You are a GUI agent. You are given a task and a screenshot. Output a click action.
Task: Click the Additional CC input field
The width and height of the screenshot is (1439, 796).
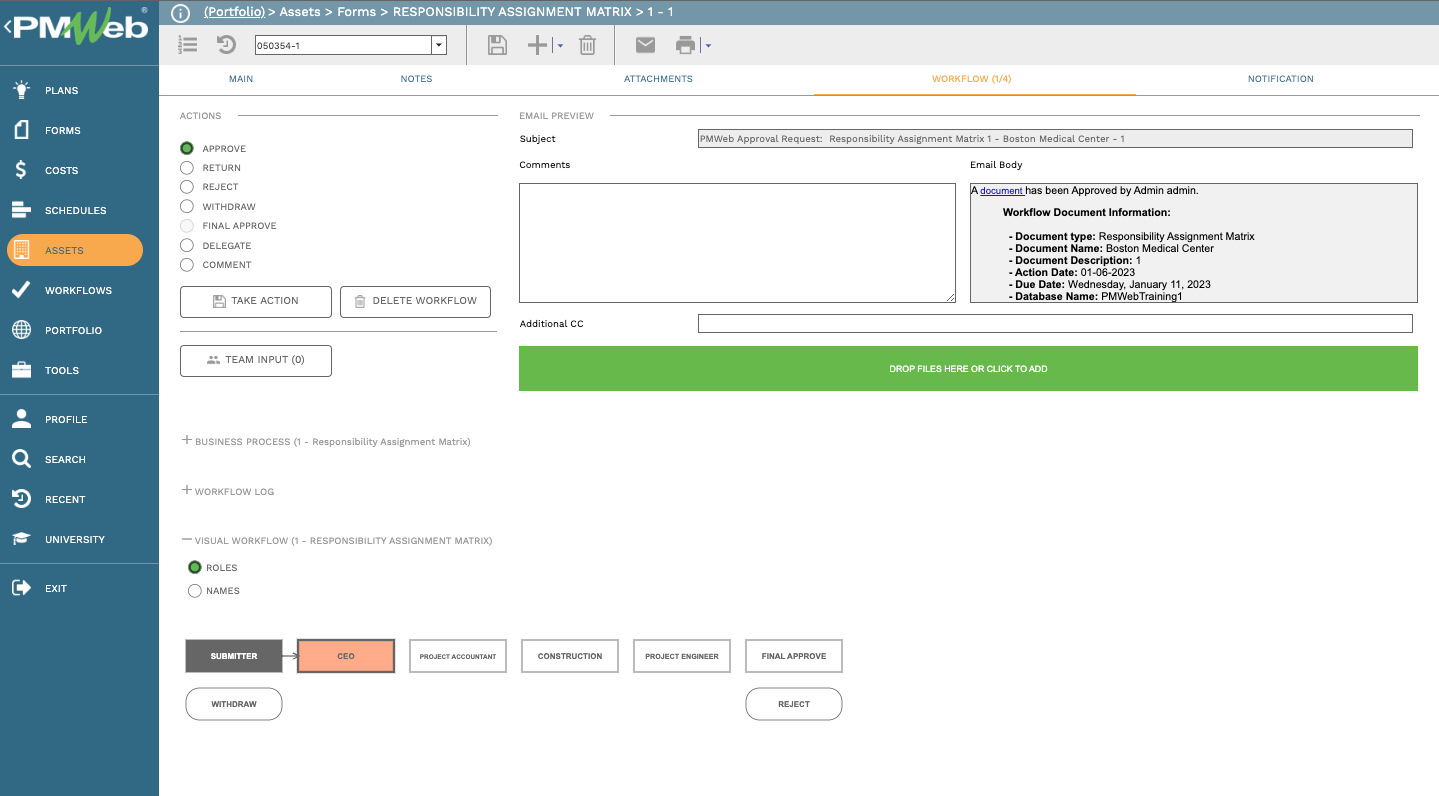click(x=1055, y=324)
